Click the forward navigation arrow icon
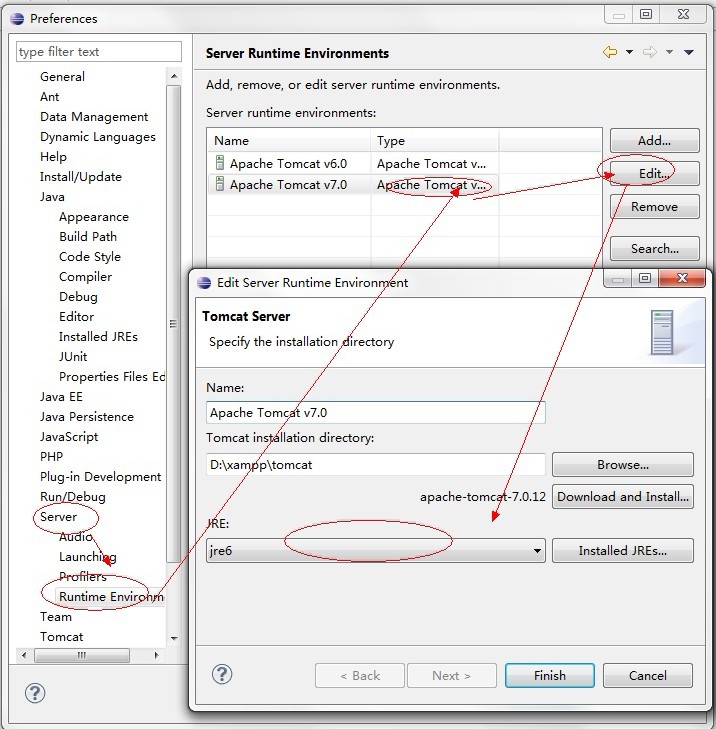The height and width of the screenshot is (729, 716). coord(650,52)
